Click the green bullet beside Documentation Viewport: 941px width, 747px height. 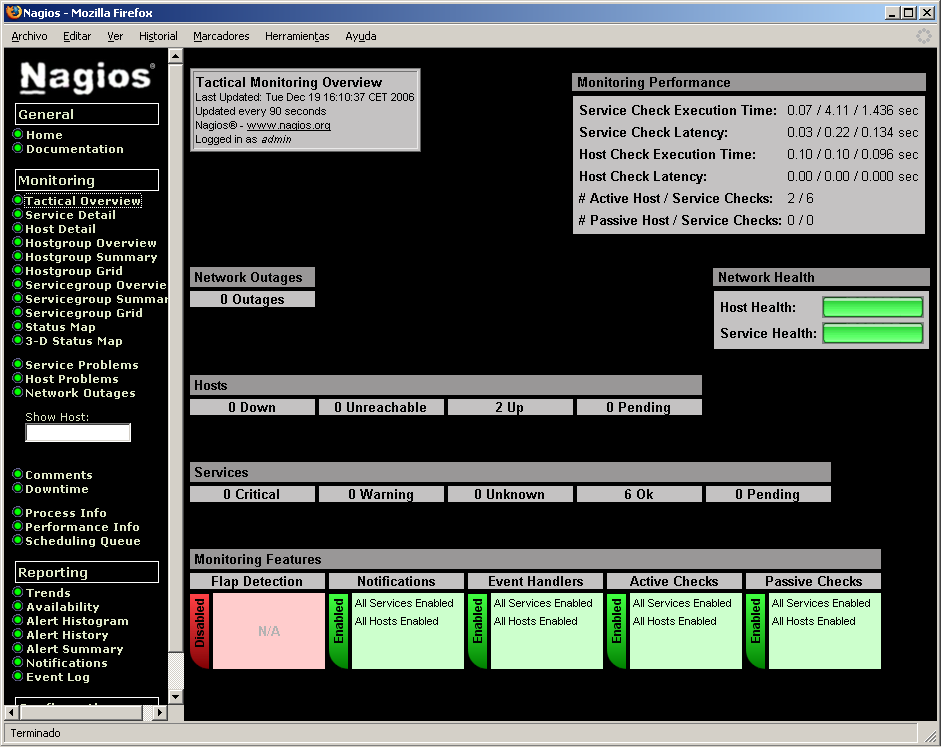(18, 148)
